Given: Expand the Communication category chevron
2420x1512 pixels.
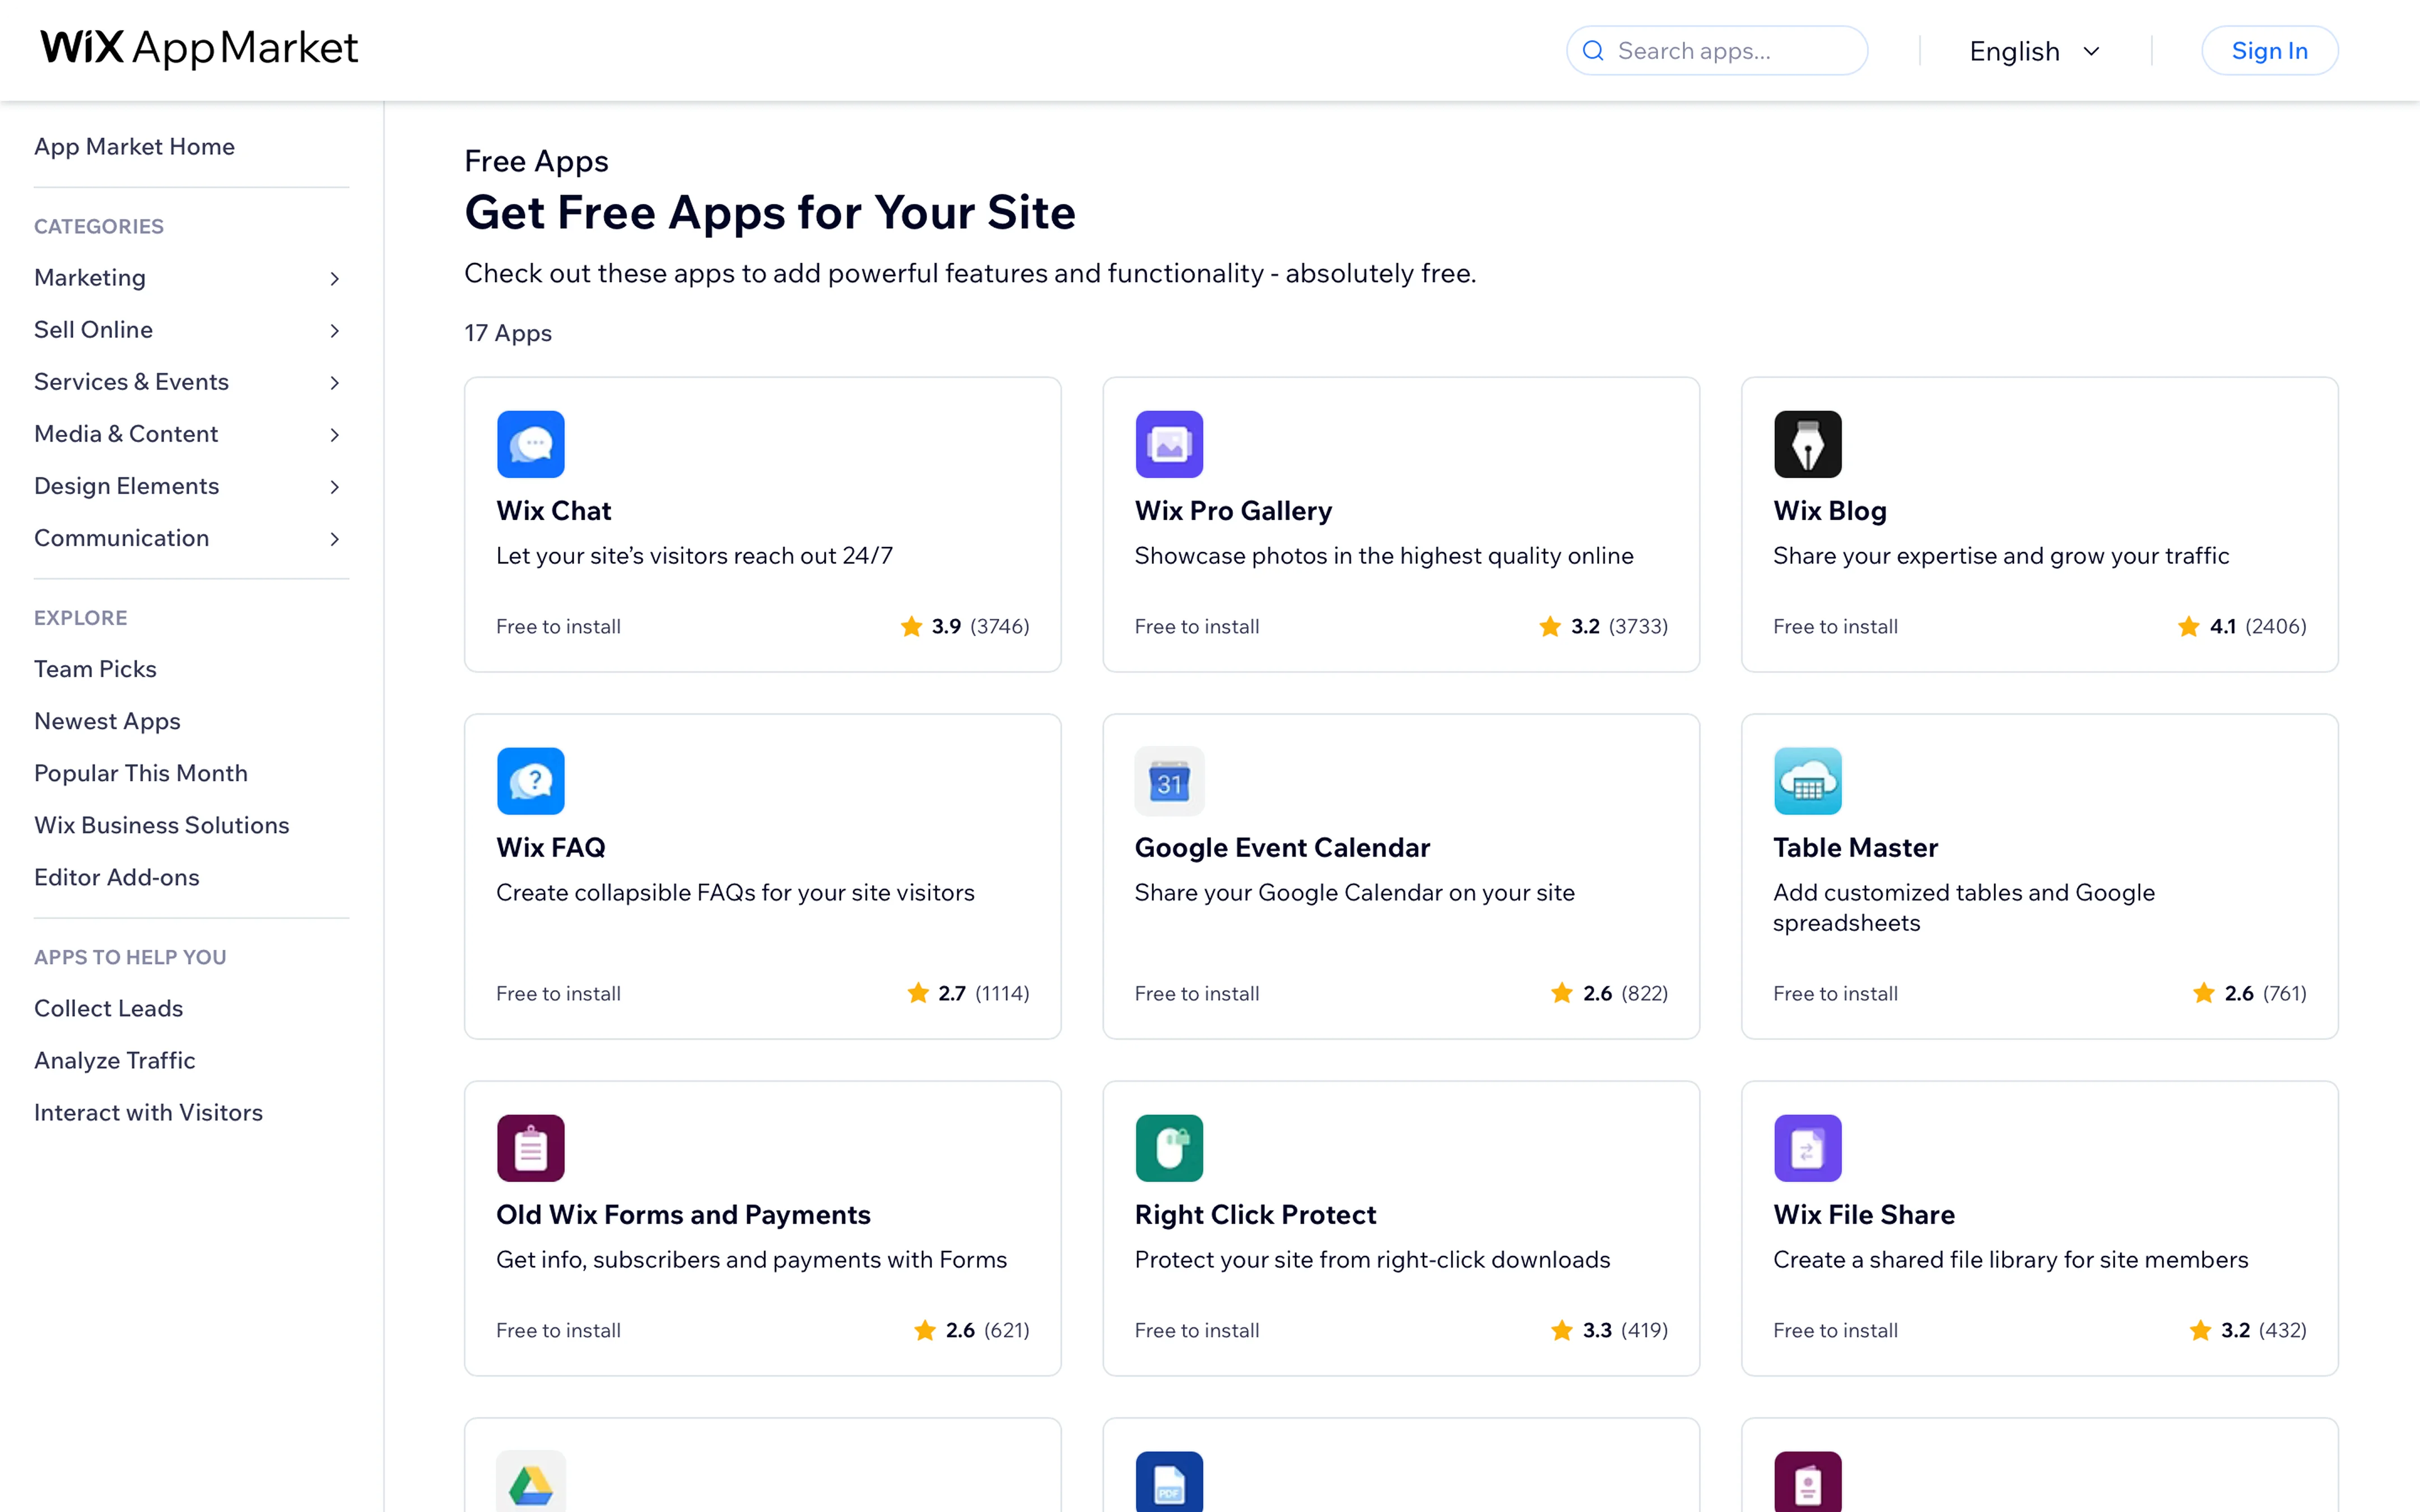Looking at the screenshot, I should pos(335,538).
